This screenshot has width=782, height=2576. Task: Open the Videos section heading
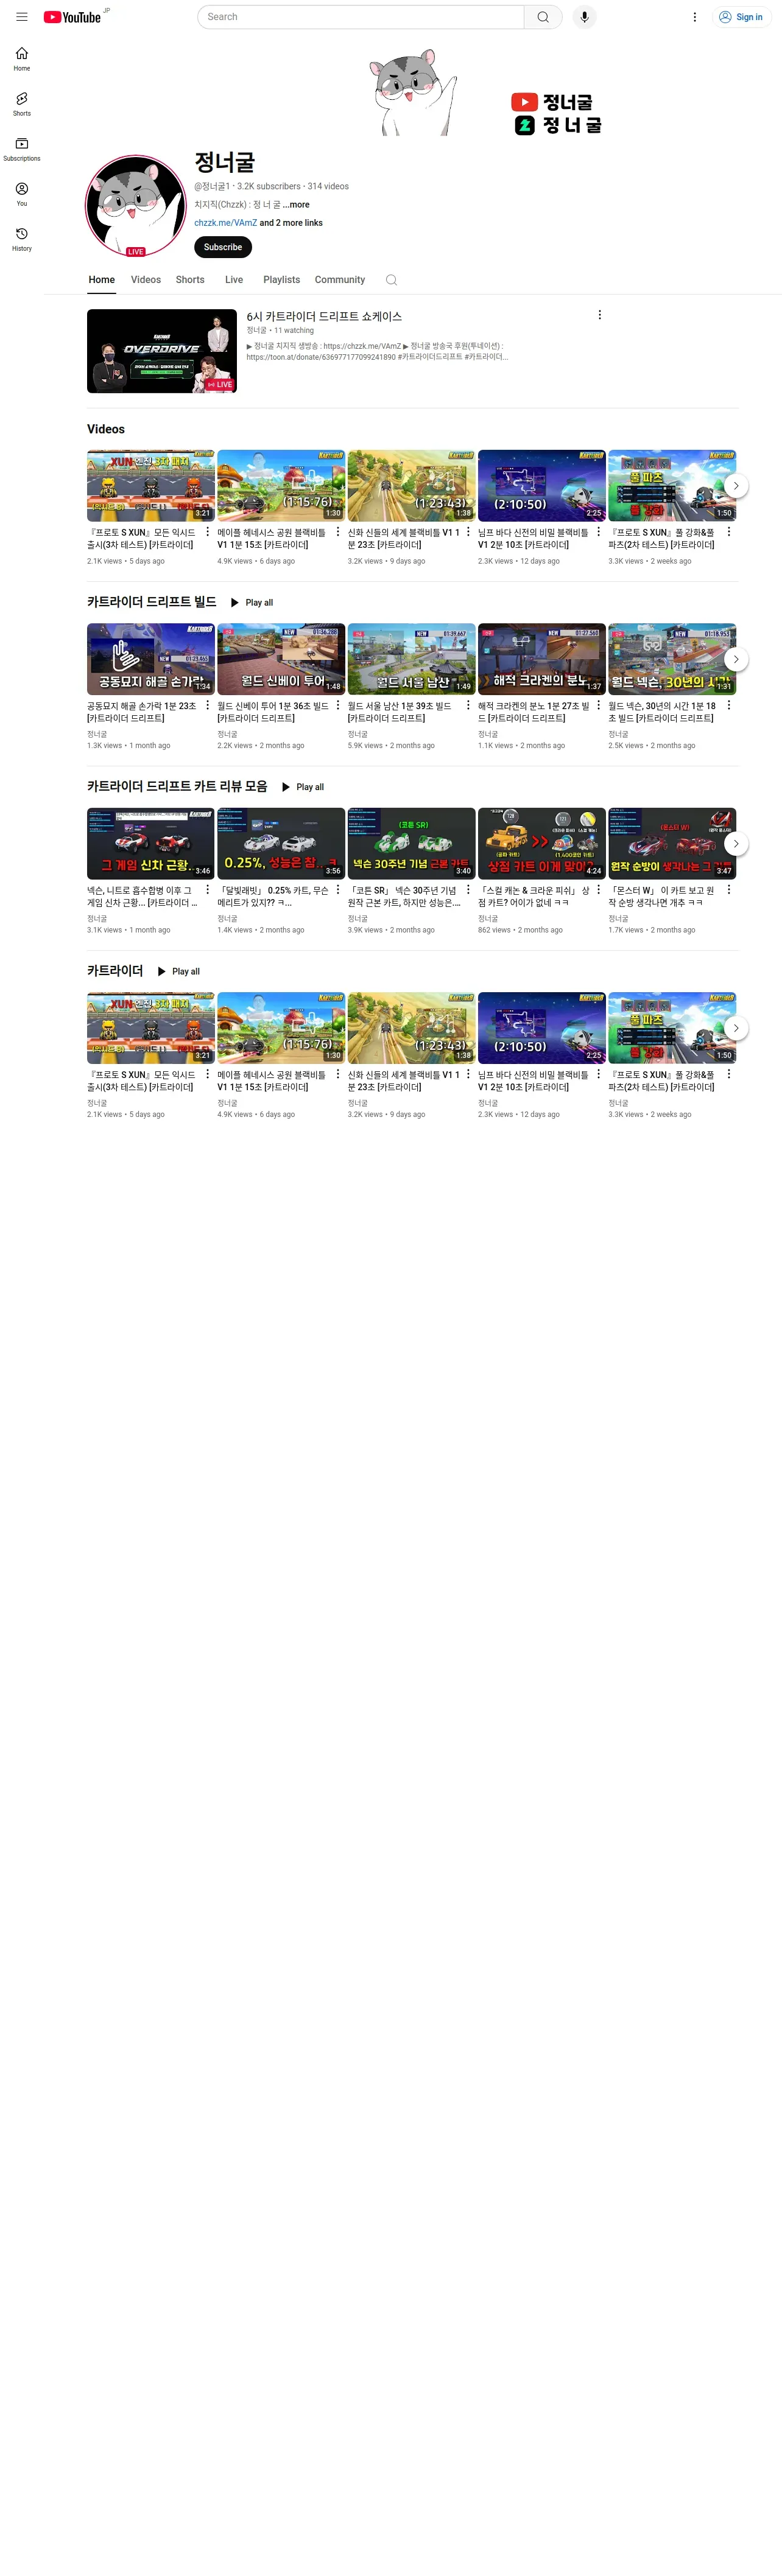pos(106,429)
